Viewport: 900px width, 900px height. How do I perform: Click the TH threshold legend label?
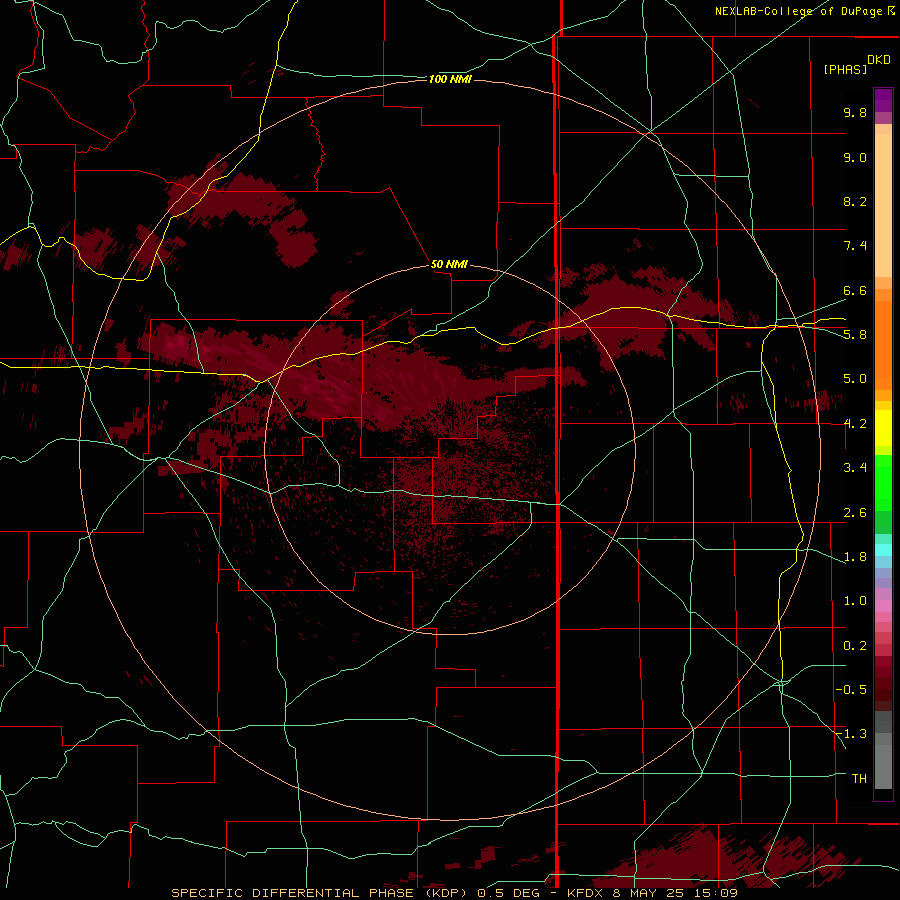[859, 779]
